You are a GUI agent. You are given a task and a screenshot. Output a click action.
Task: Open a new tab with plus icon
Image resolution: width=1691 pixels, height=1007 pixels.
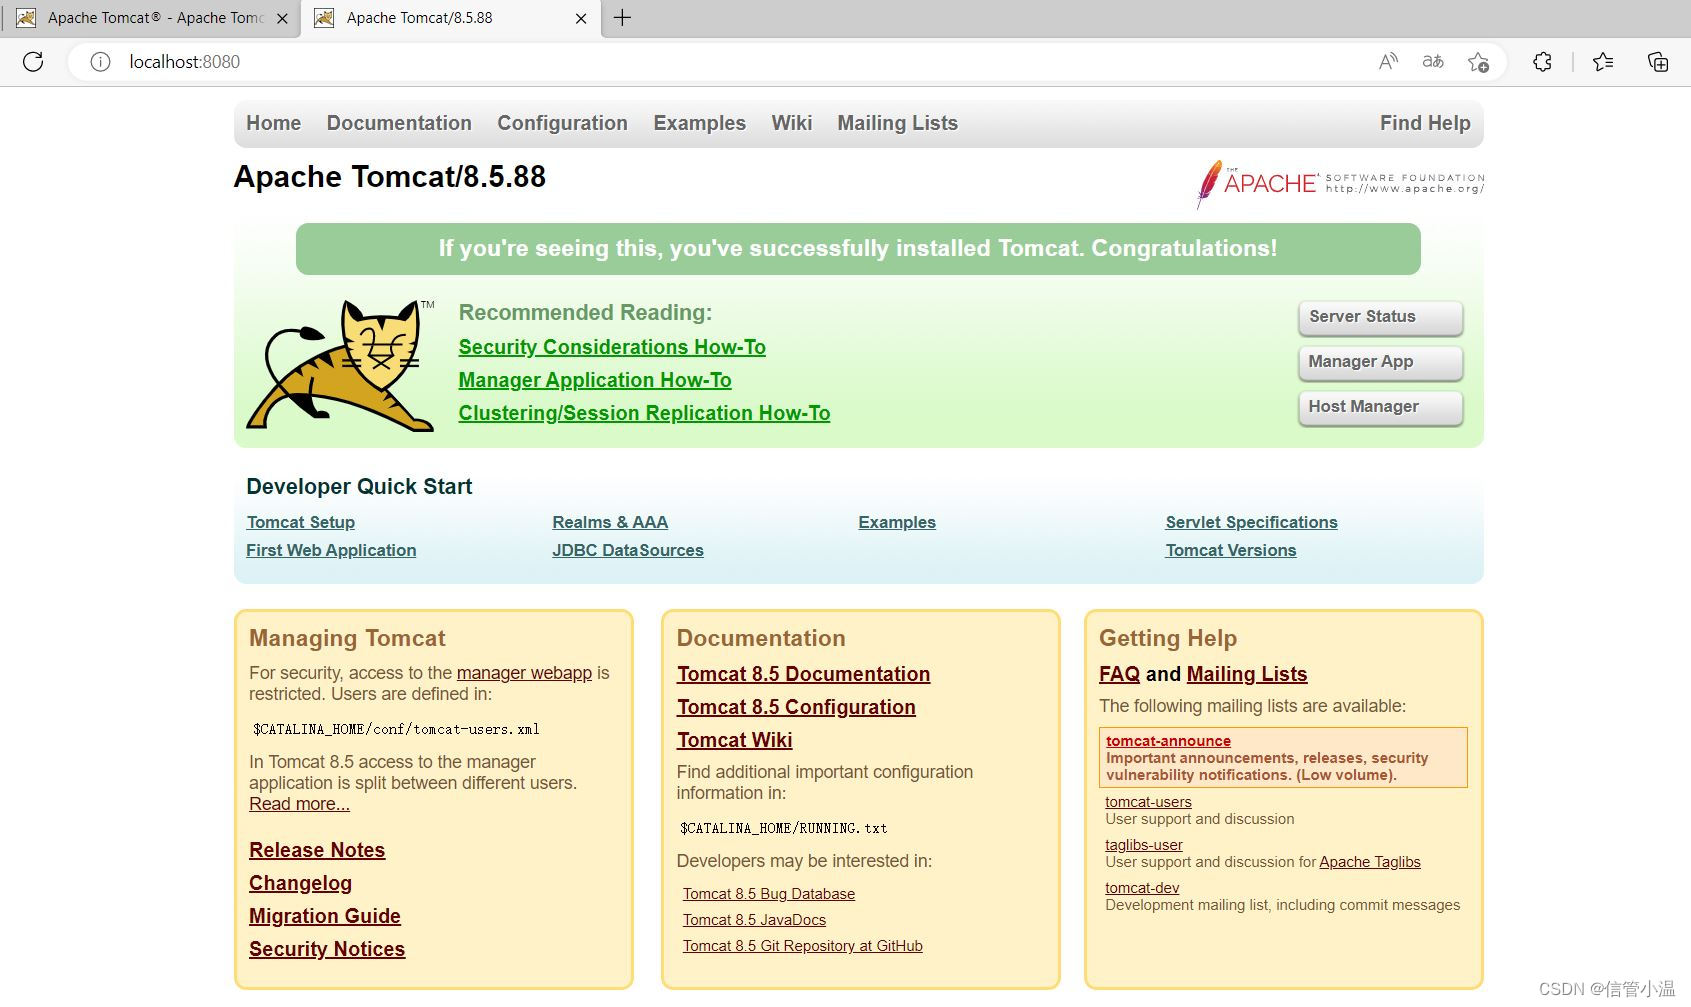[x=622, y=18]
